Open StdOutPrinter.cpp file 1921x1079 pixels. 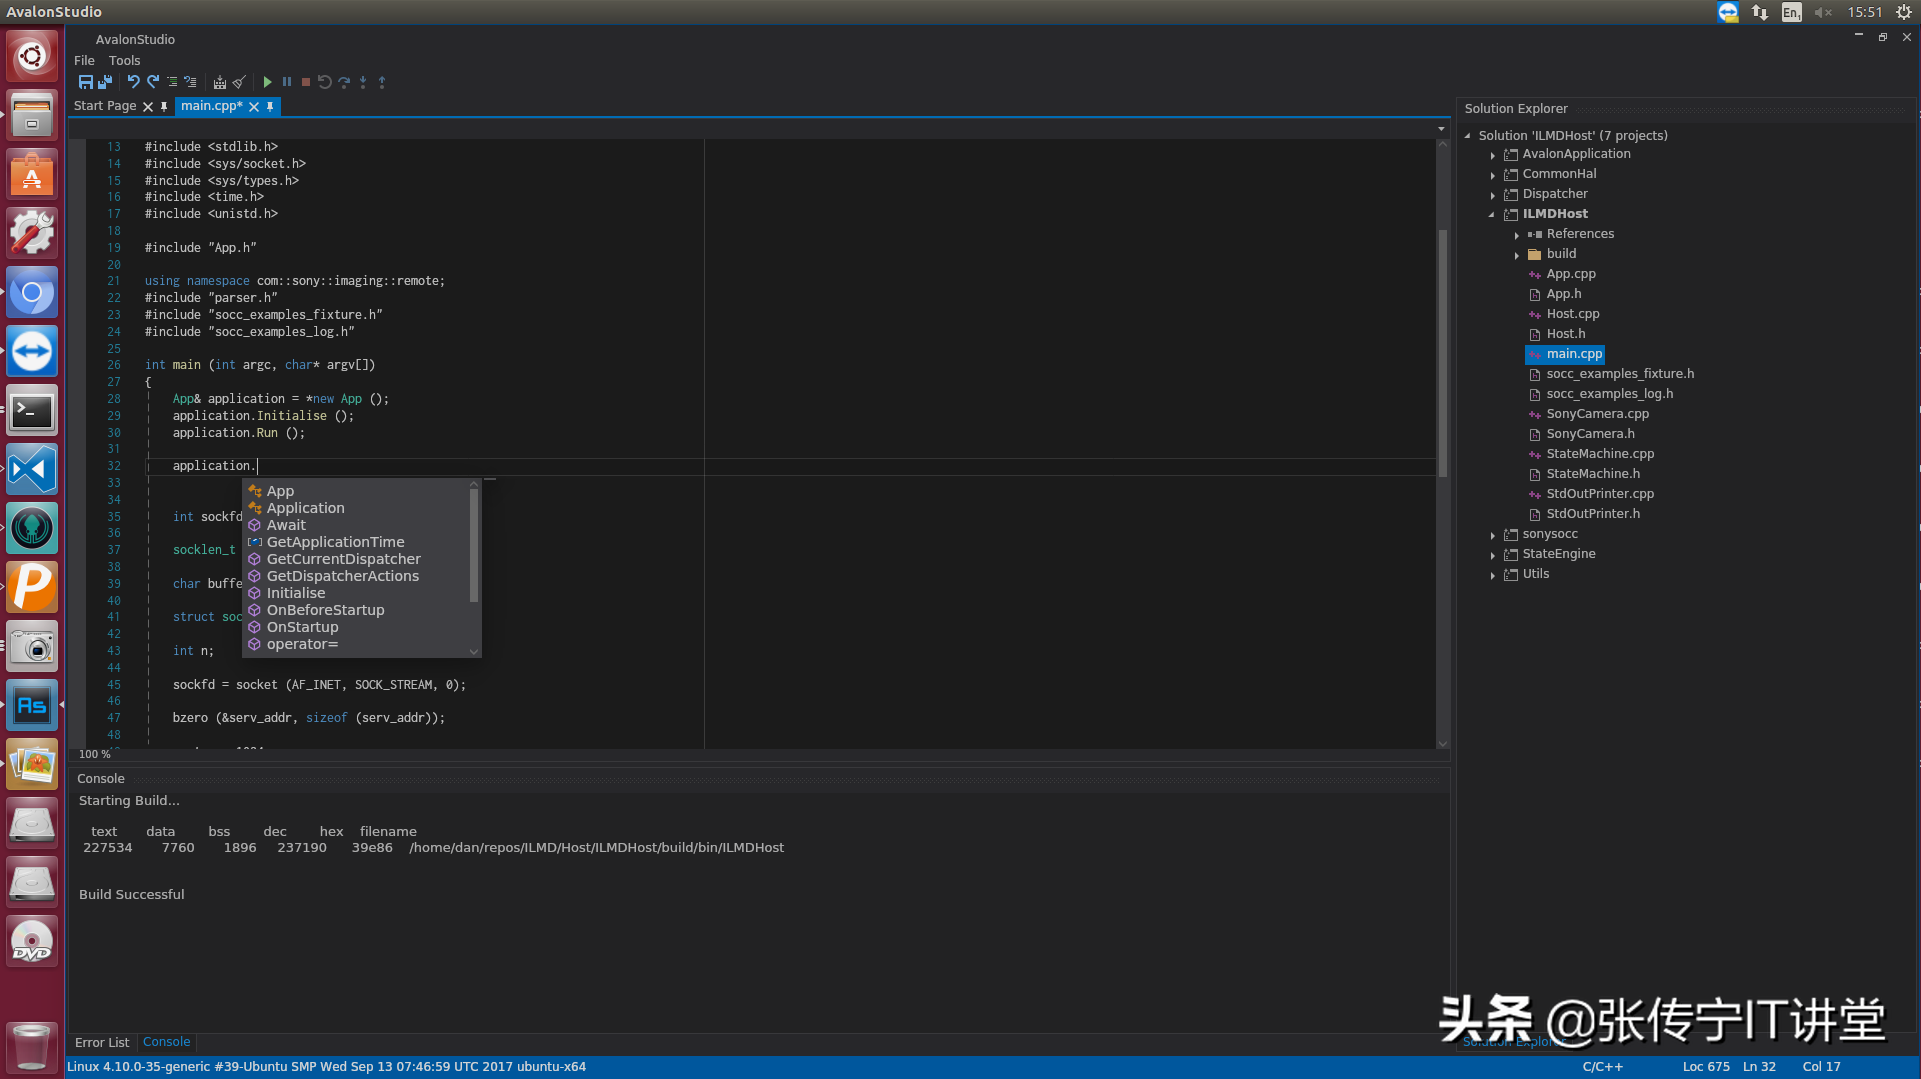point(1600,494)
